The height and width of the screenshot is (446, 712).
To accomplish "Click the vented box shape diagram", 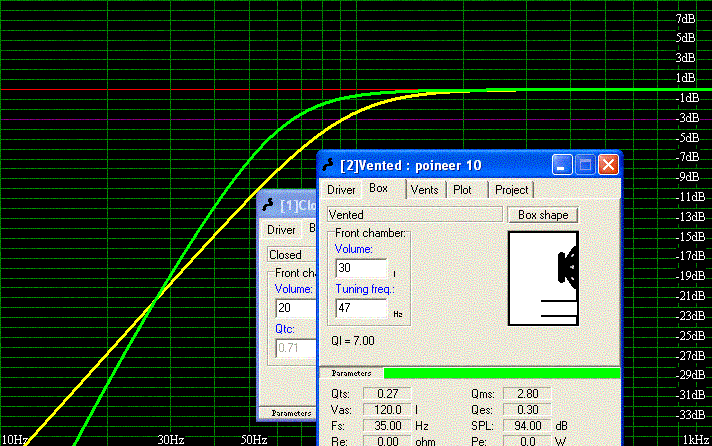I will pos(543,278).
